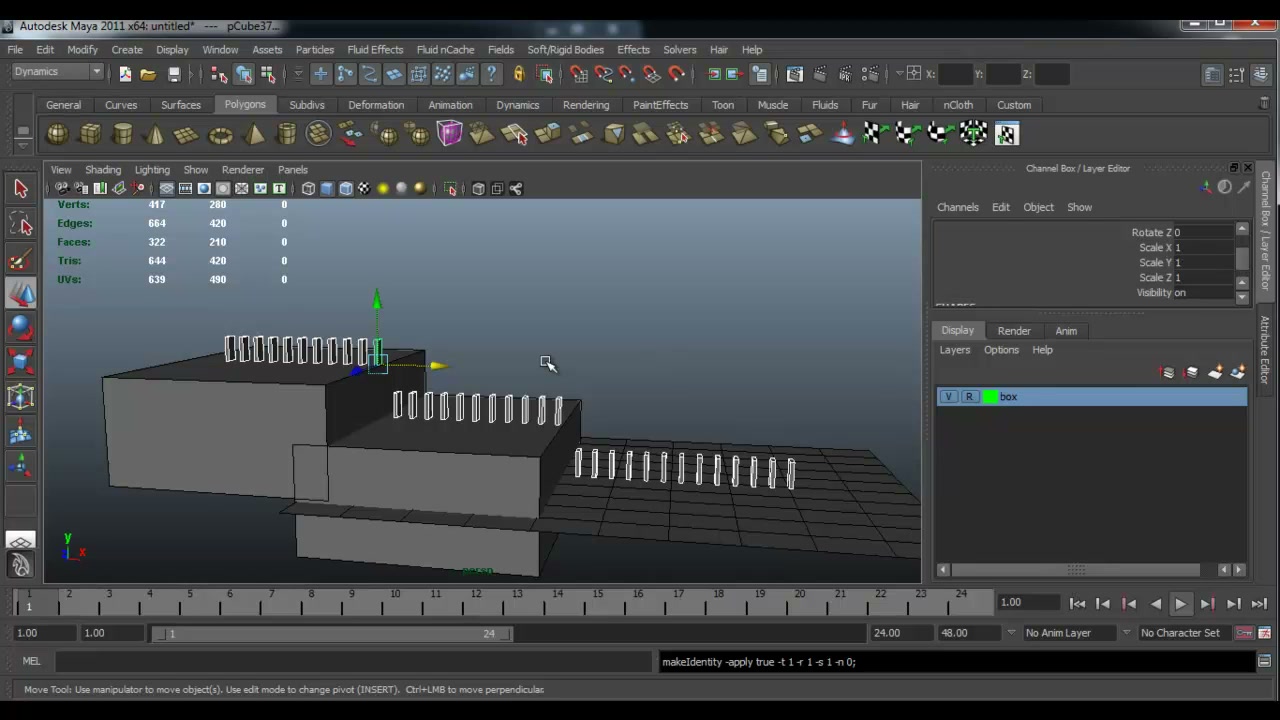The image size is (1280, 720).
Task: Open the Lighting viewport menu
Action: pyautogui.click(x=152, y=170)
